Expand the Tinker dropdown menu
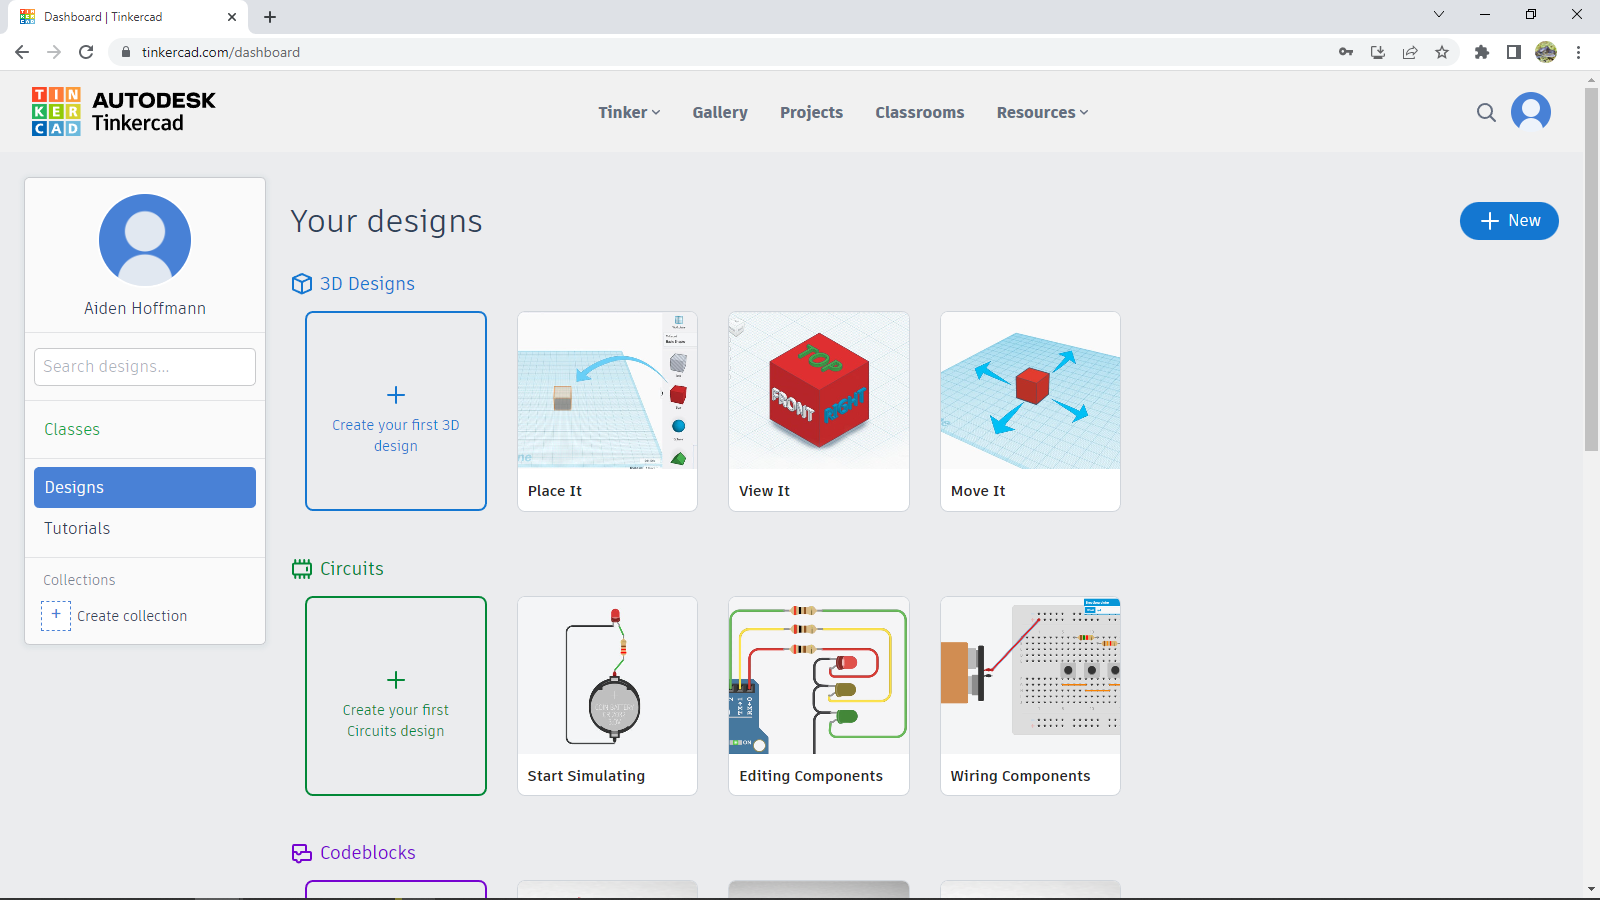1600x900 pixels. (628, 112)
